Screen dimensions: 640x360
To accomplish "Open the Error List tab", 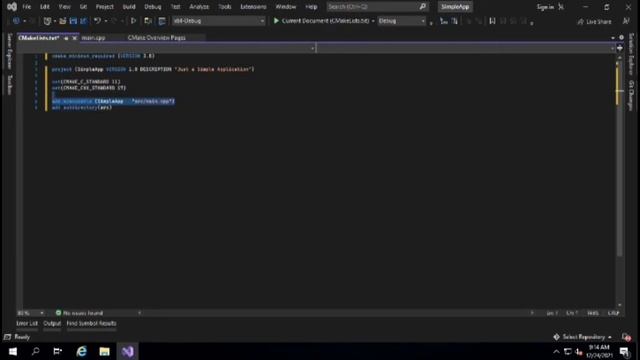I will pyautogui.click(x=27, y=324).
